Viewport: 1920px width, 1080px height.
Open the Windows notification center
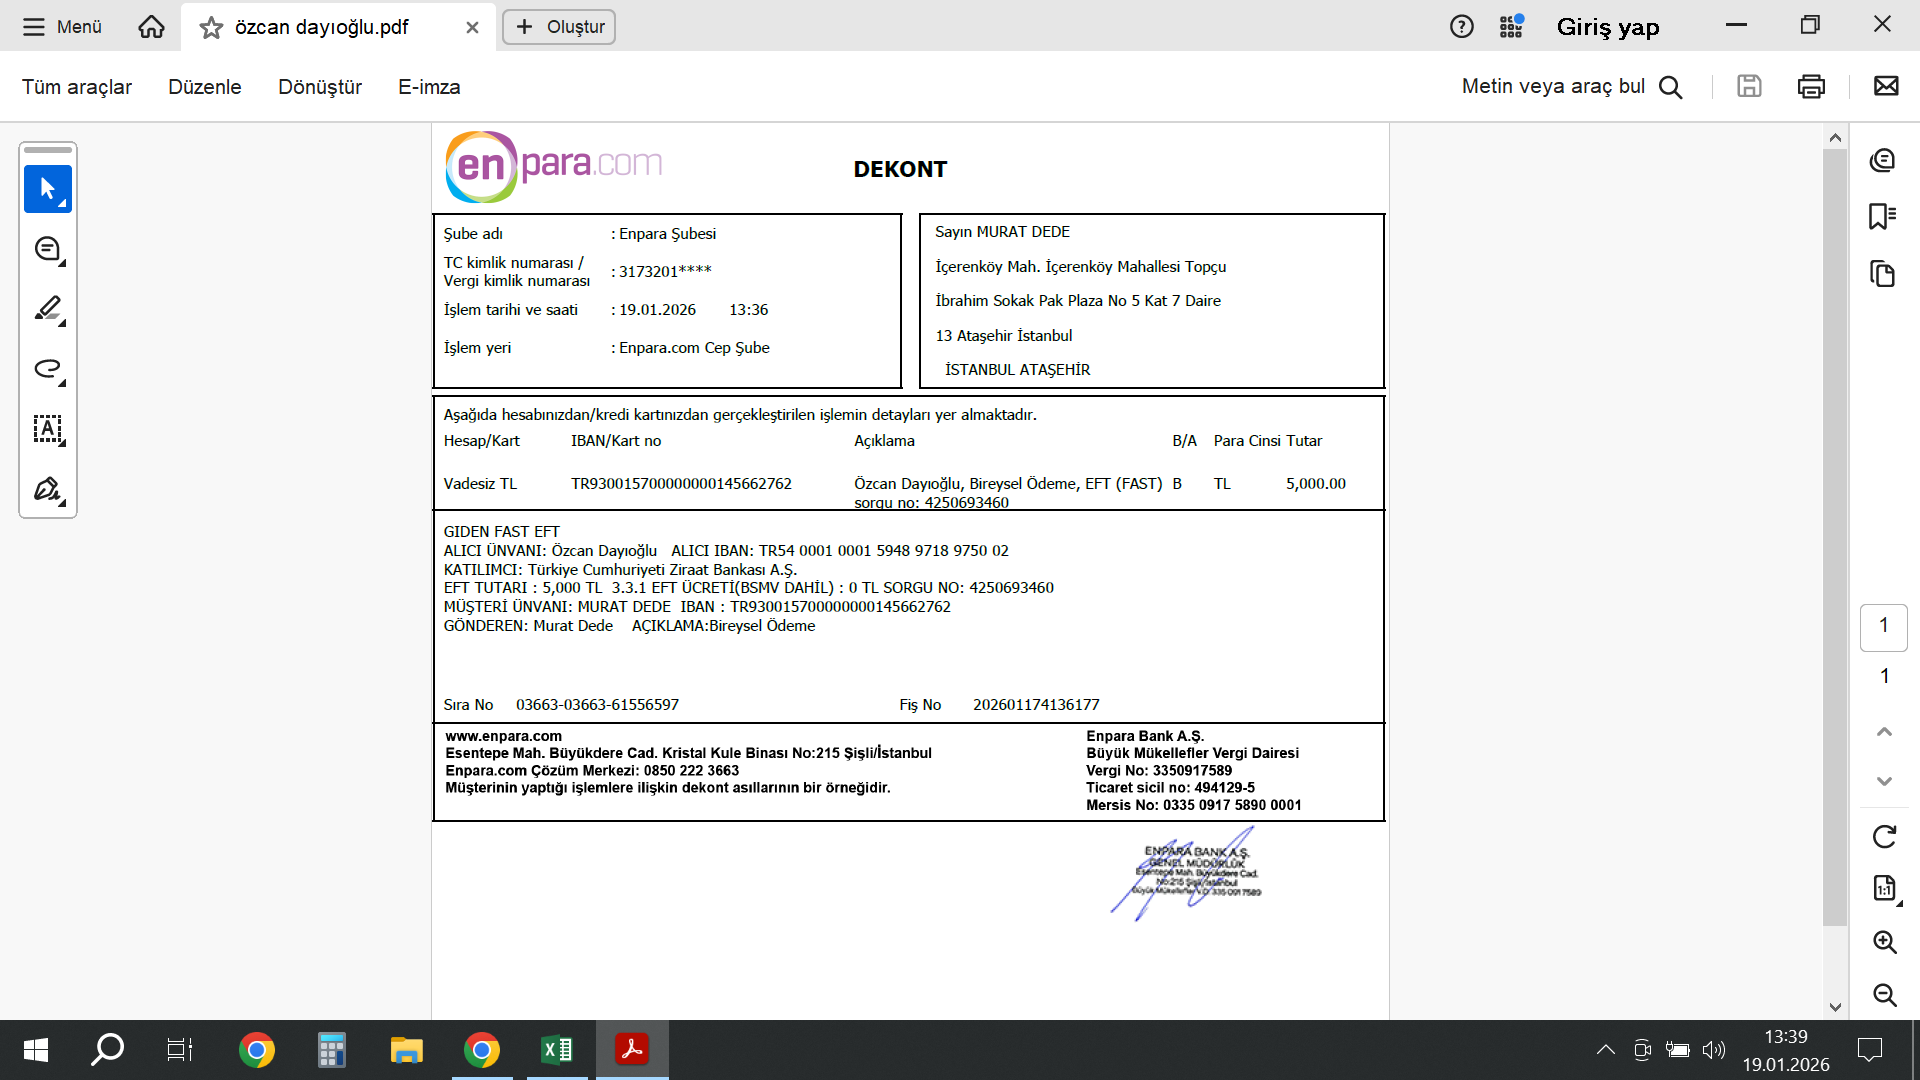pyautogui.click(x=1869, y=1050)
